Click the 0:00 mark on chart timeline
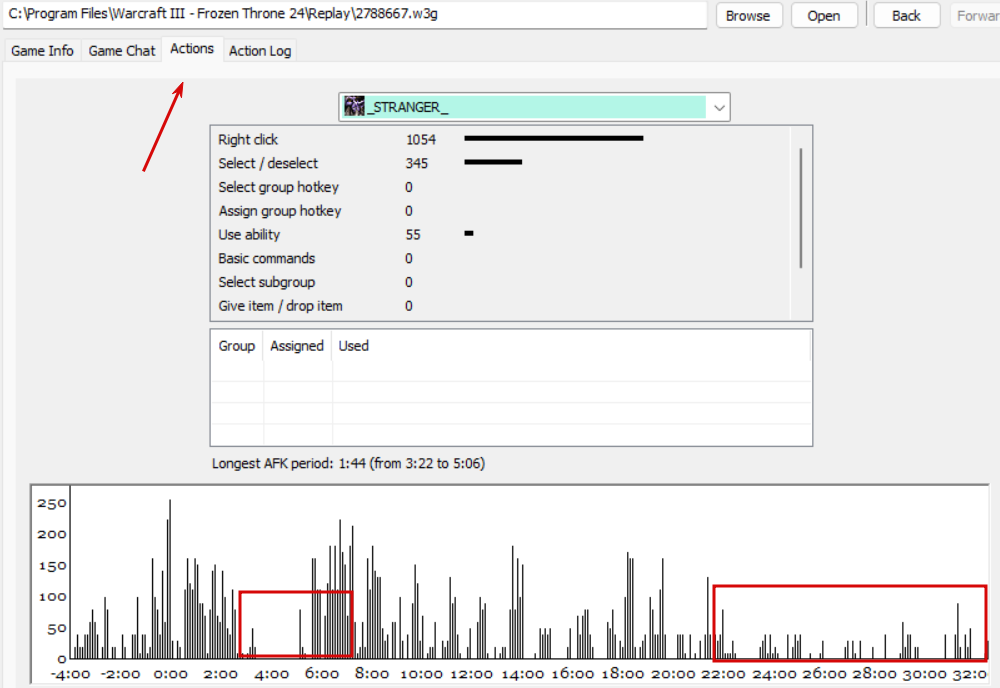The width and height of the screenshot is (1000, 688). point(171,674)
